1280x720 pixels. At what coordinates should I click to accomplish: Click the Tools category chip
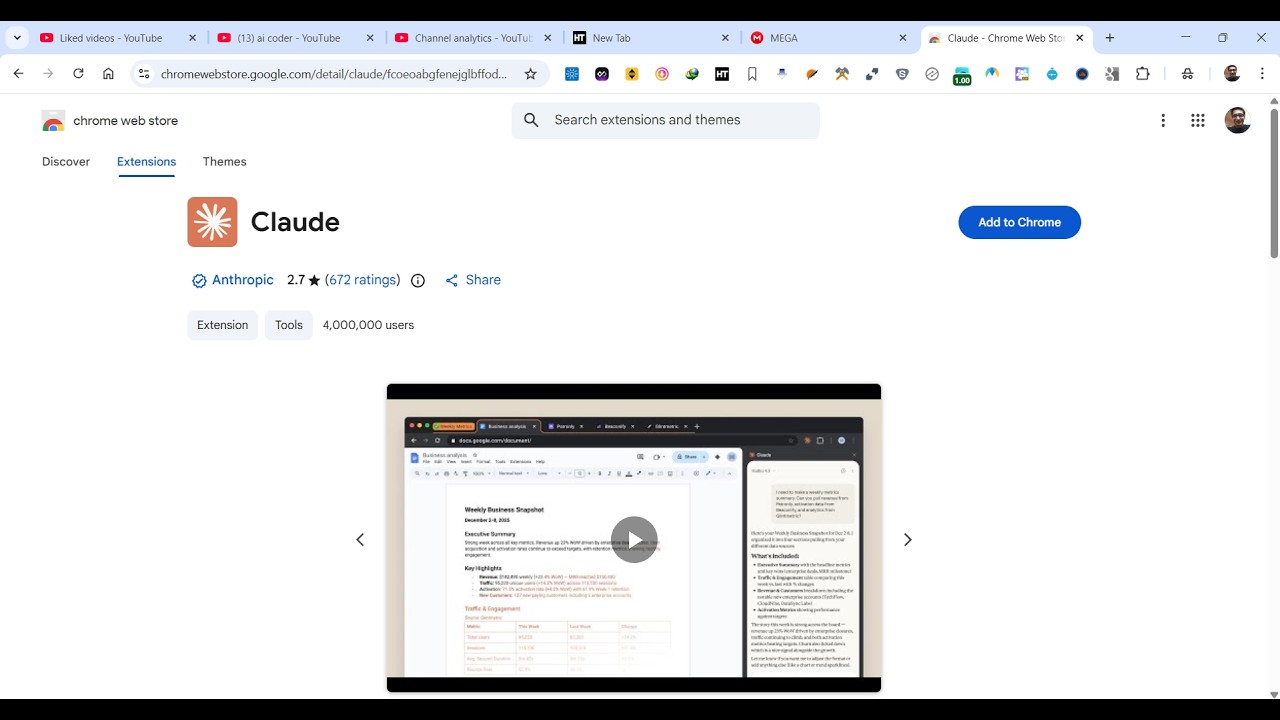(x=289, y=325)
